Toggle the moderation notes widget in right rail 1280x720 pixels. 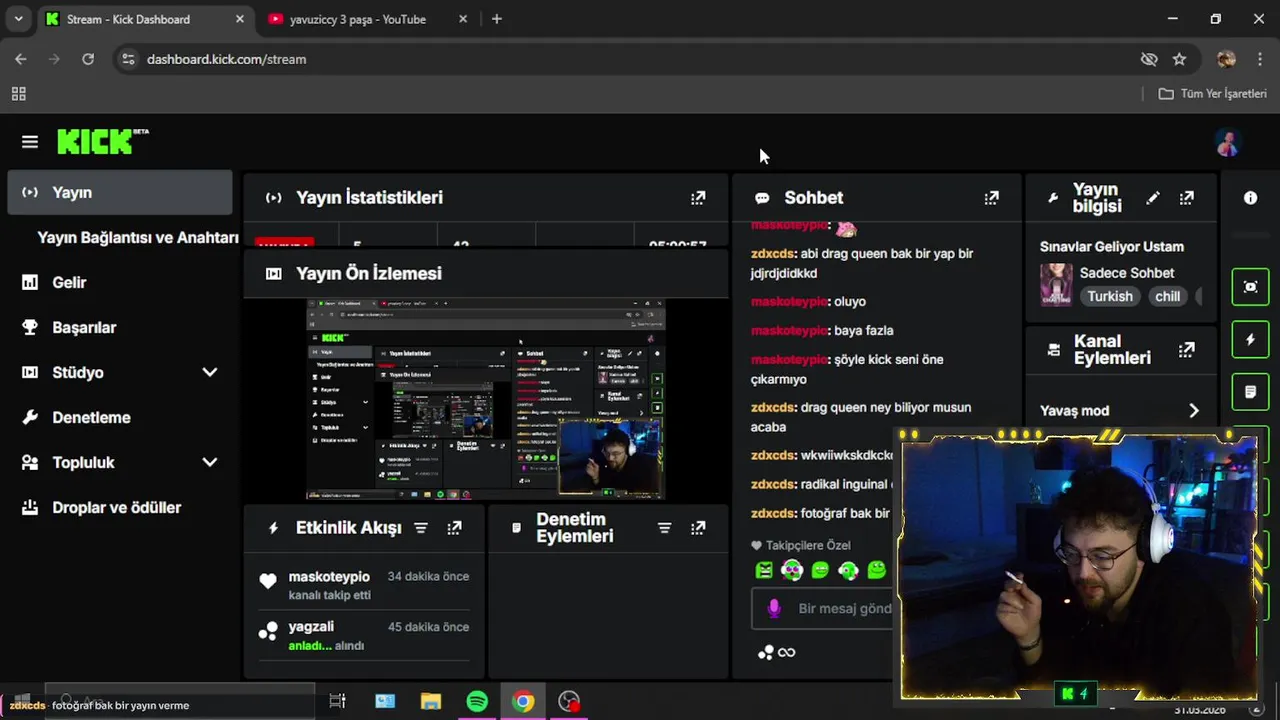[x=1250, y=392]
